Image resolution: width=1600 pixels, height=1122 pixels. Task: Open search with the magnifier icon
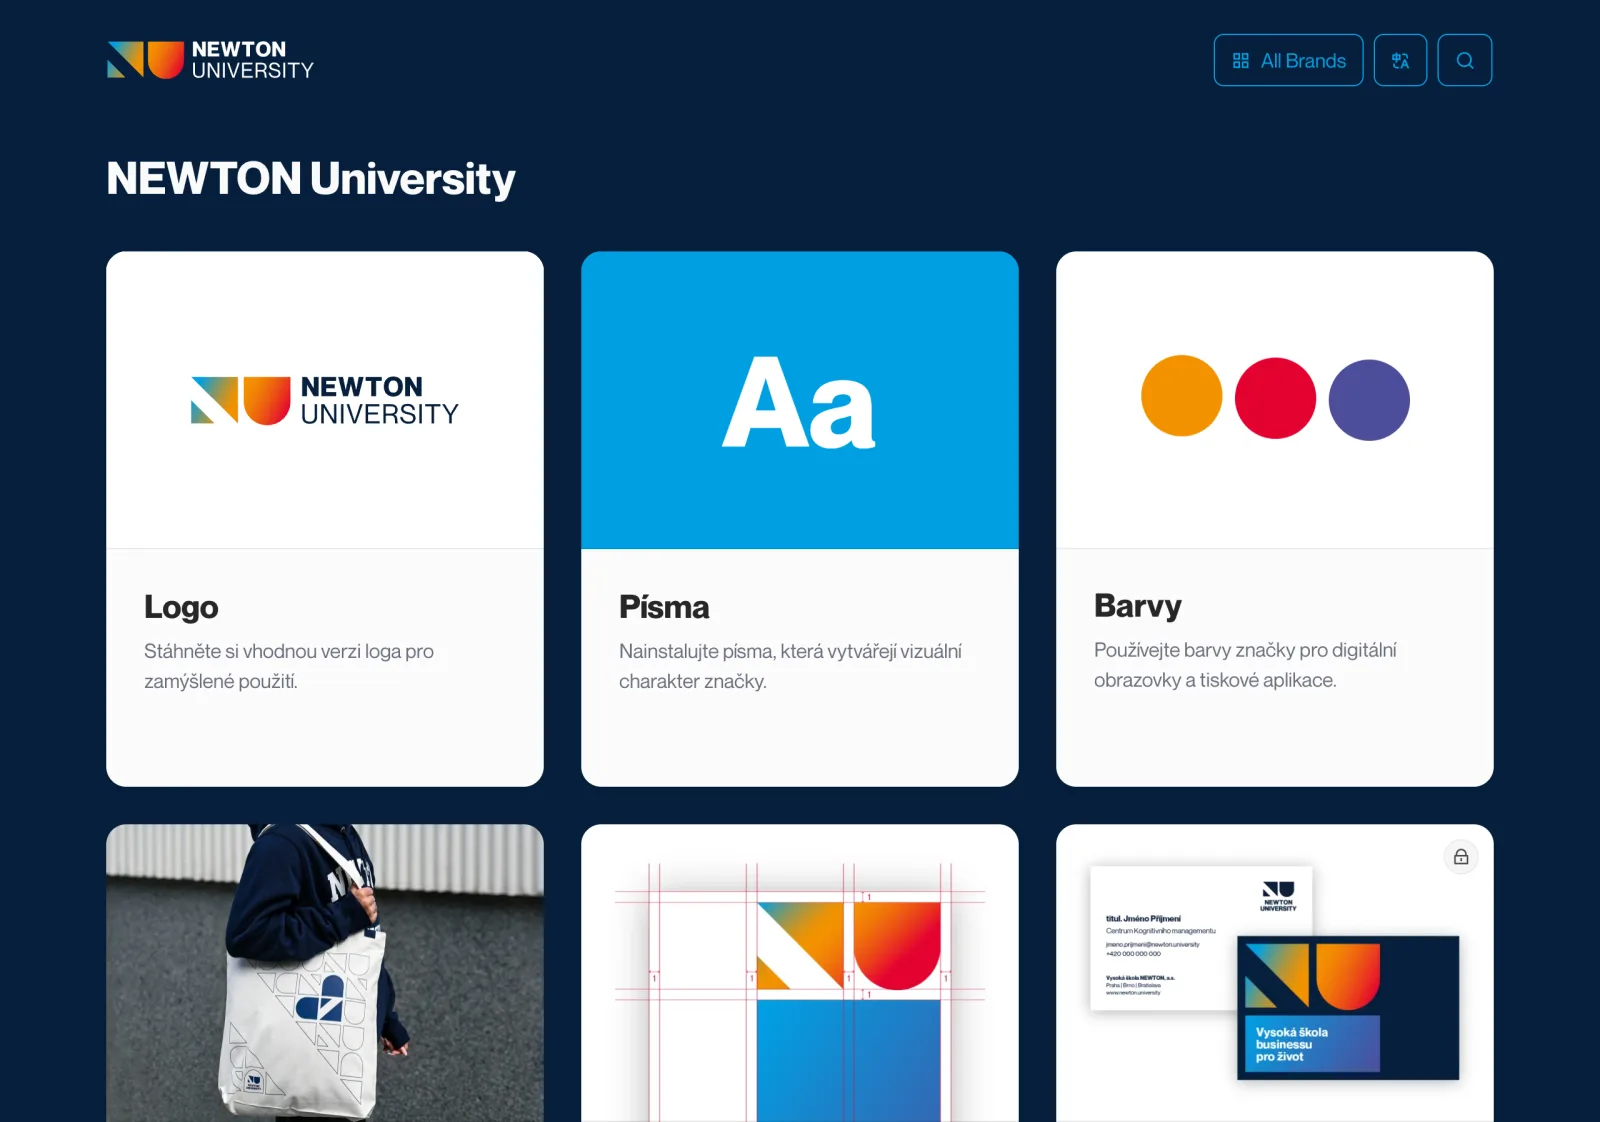pos(1465,60)
